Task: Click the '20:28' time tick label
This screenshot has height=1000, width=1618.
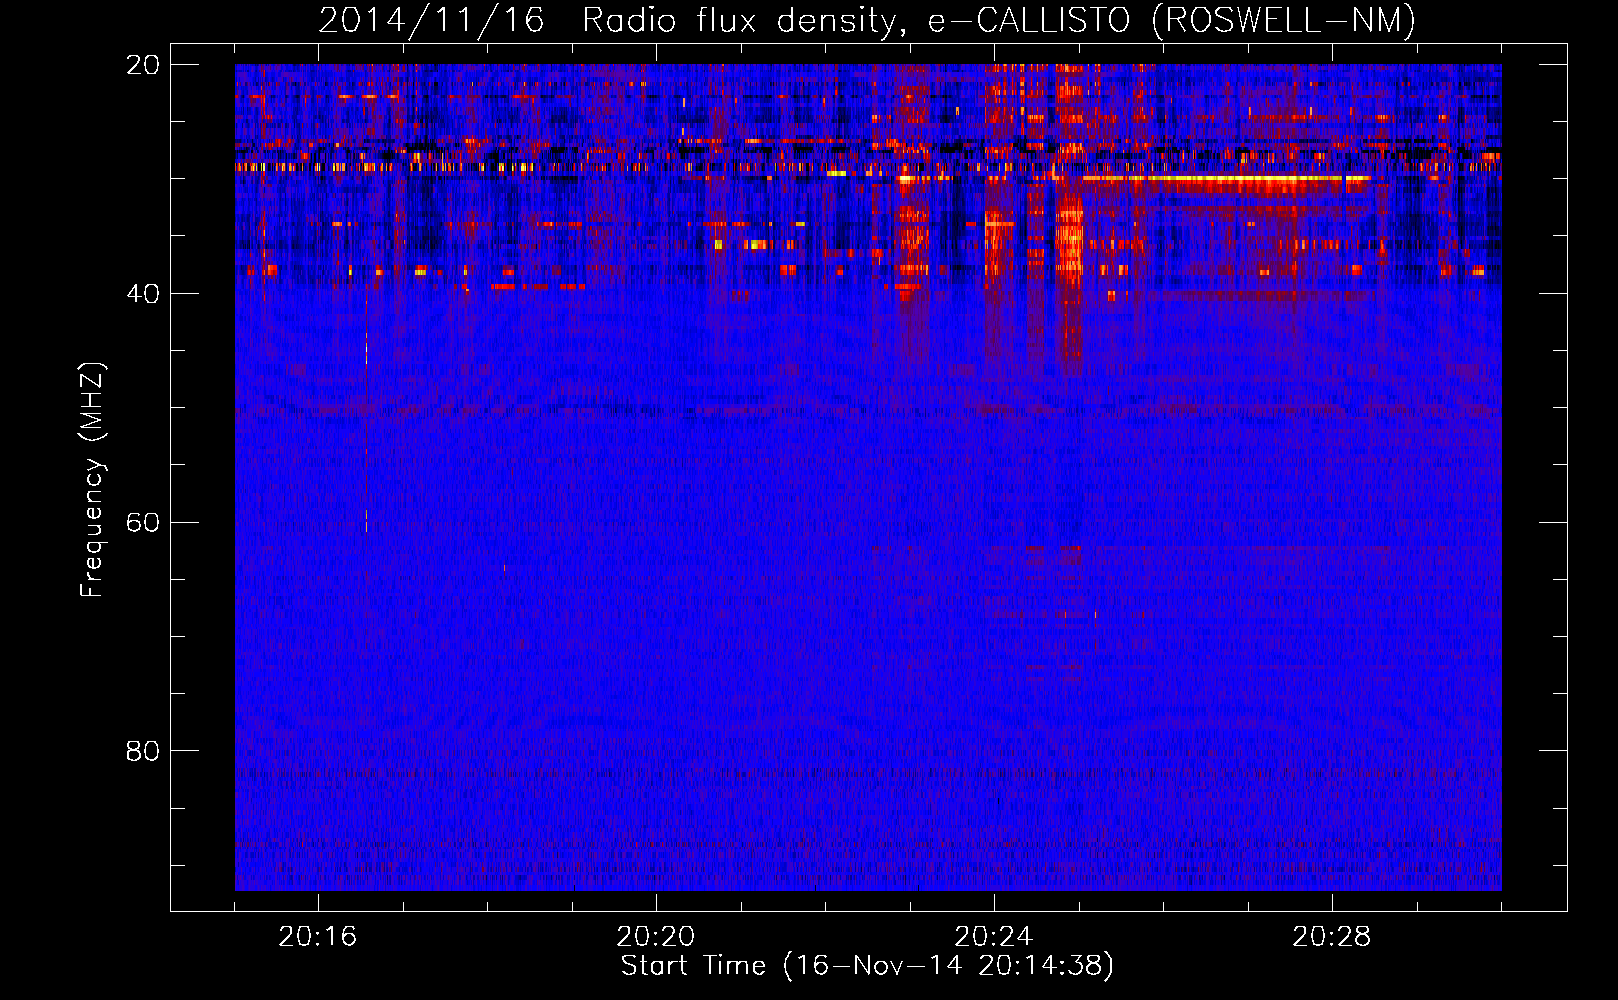Action: point(1332,937)
